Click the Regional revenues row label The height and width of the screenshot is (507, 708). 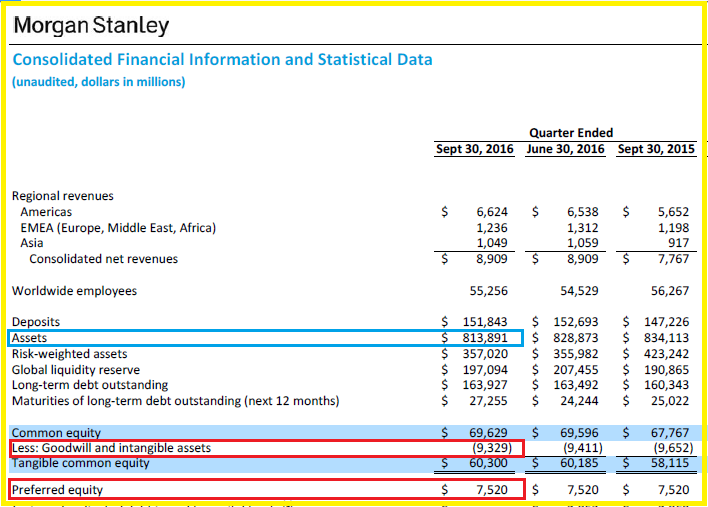coord(62,196)
